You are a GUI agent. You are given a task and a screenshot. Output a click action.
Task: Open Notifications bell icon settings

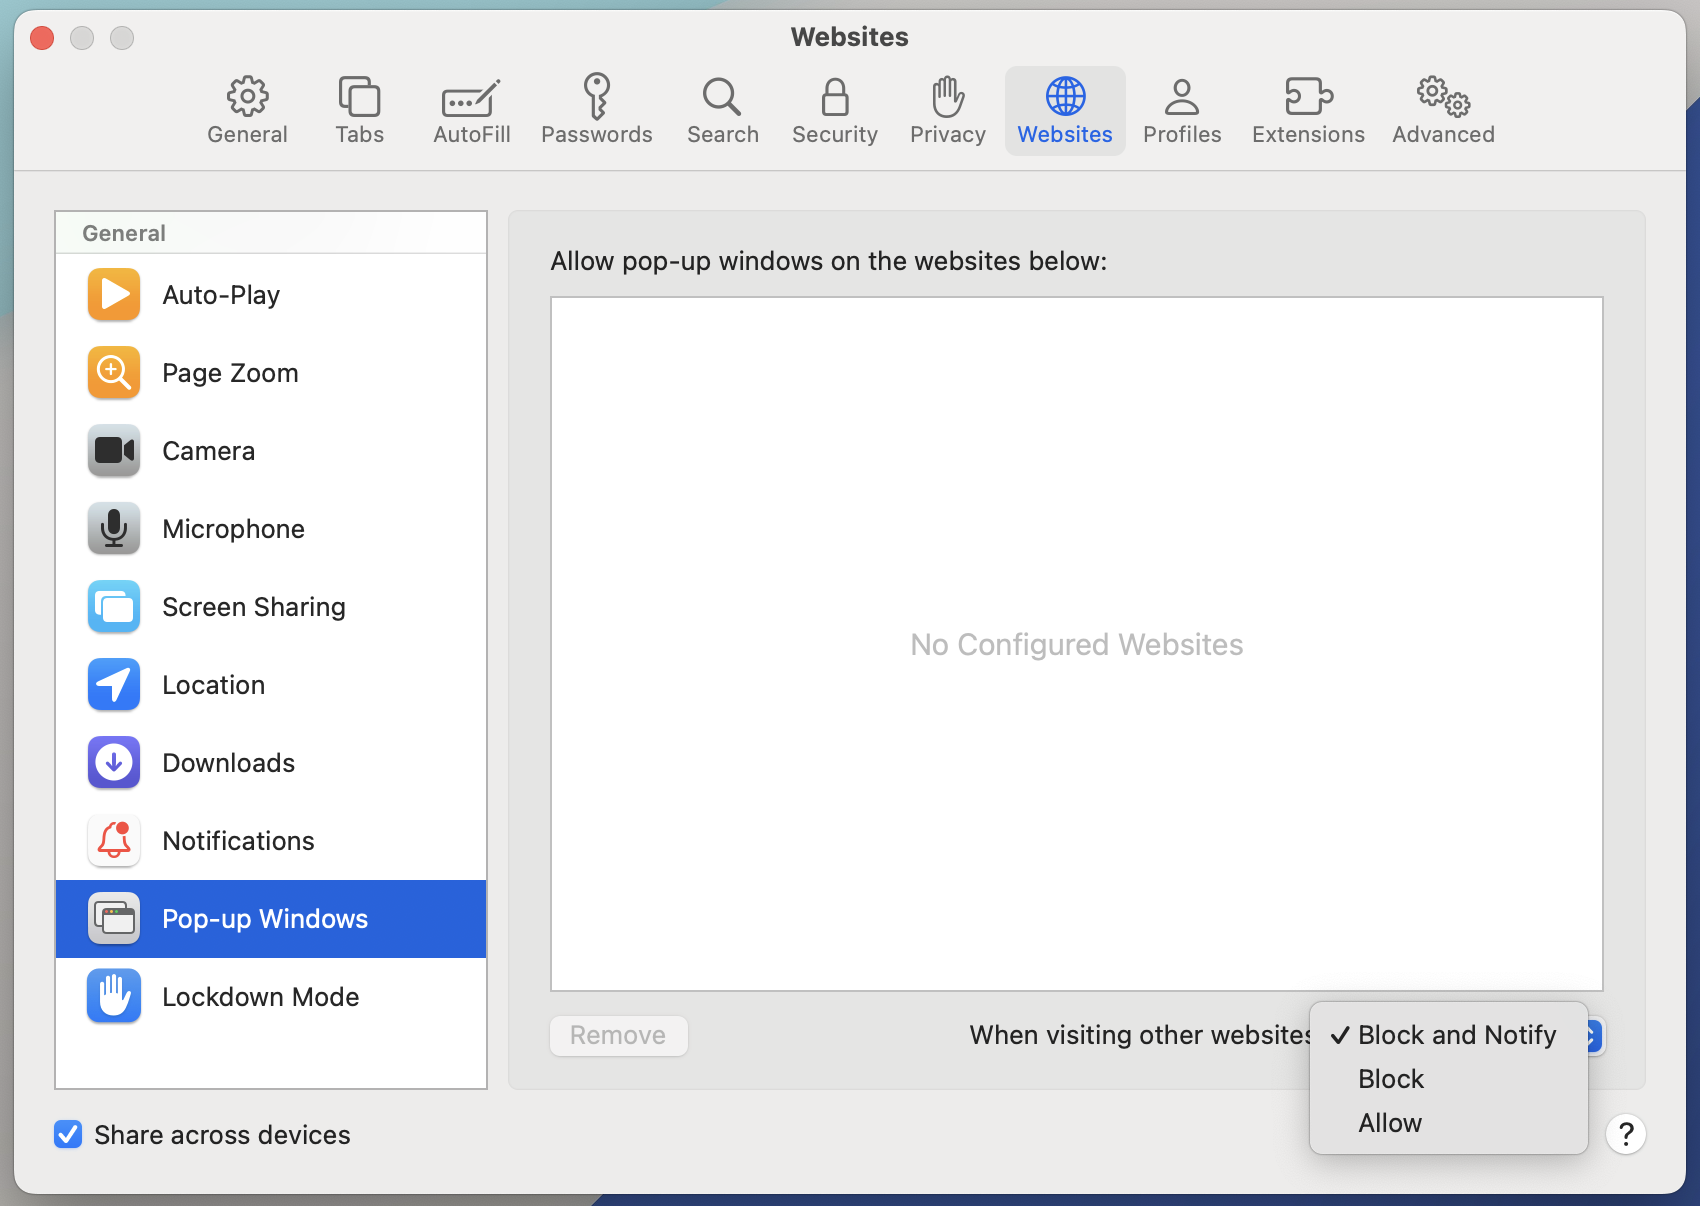113,840
